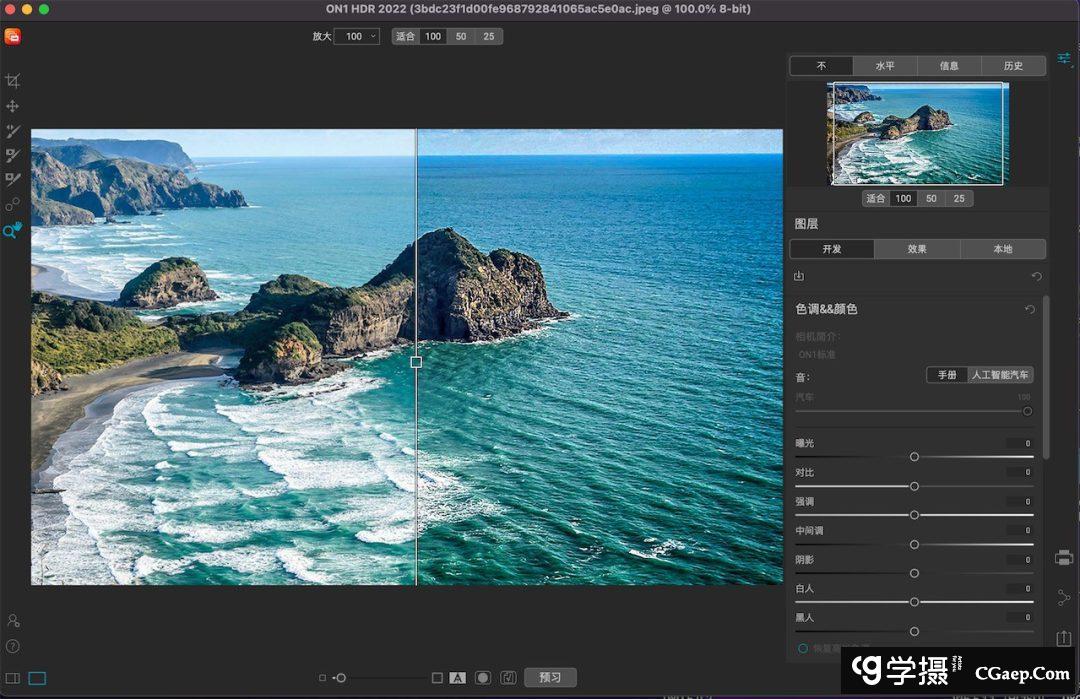Viewport: 1080px width, 699px height.
Task: Select the Crop tool
Action: (13, 81)
